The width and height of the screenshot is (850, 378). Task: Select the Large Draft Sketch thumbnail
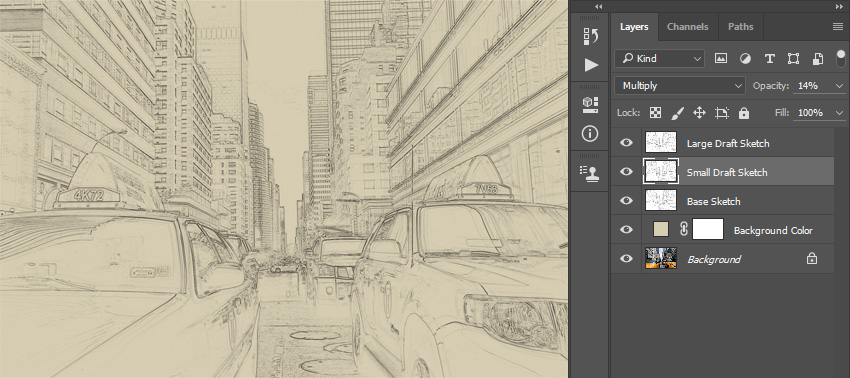click(x=661, y=143)
